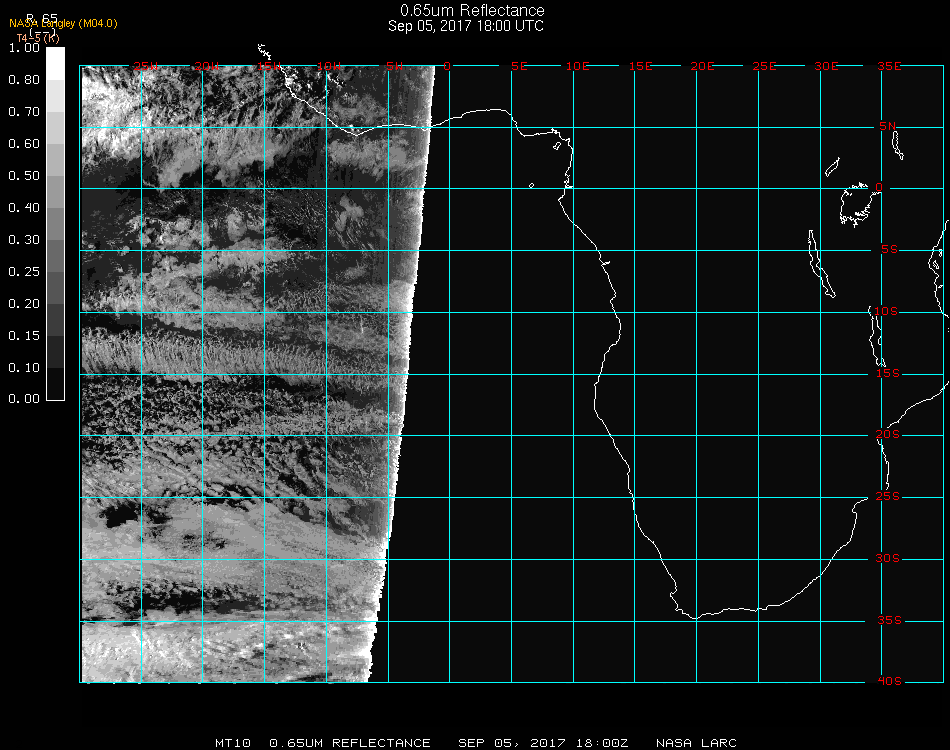
Task: Click the 'Sep 05, 2017 18:00 UTC' timestamp
Action: point(466,26)
